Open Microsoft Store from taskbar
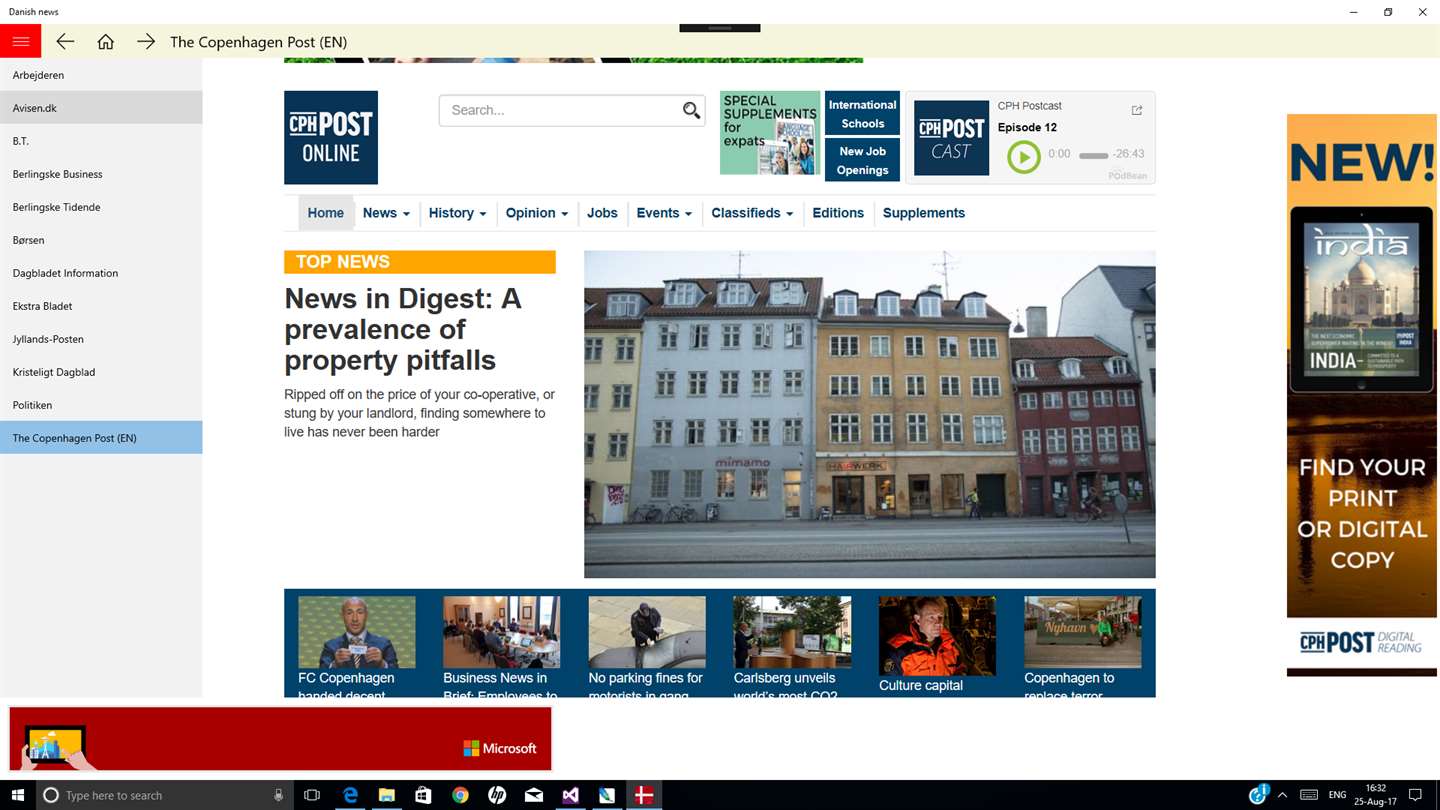Screen dimensions: 1440x810 point(423,795)
